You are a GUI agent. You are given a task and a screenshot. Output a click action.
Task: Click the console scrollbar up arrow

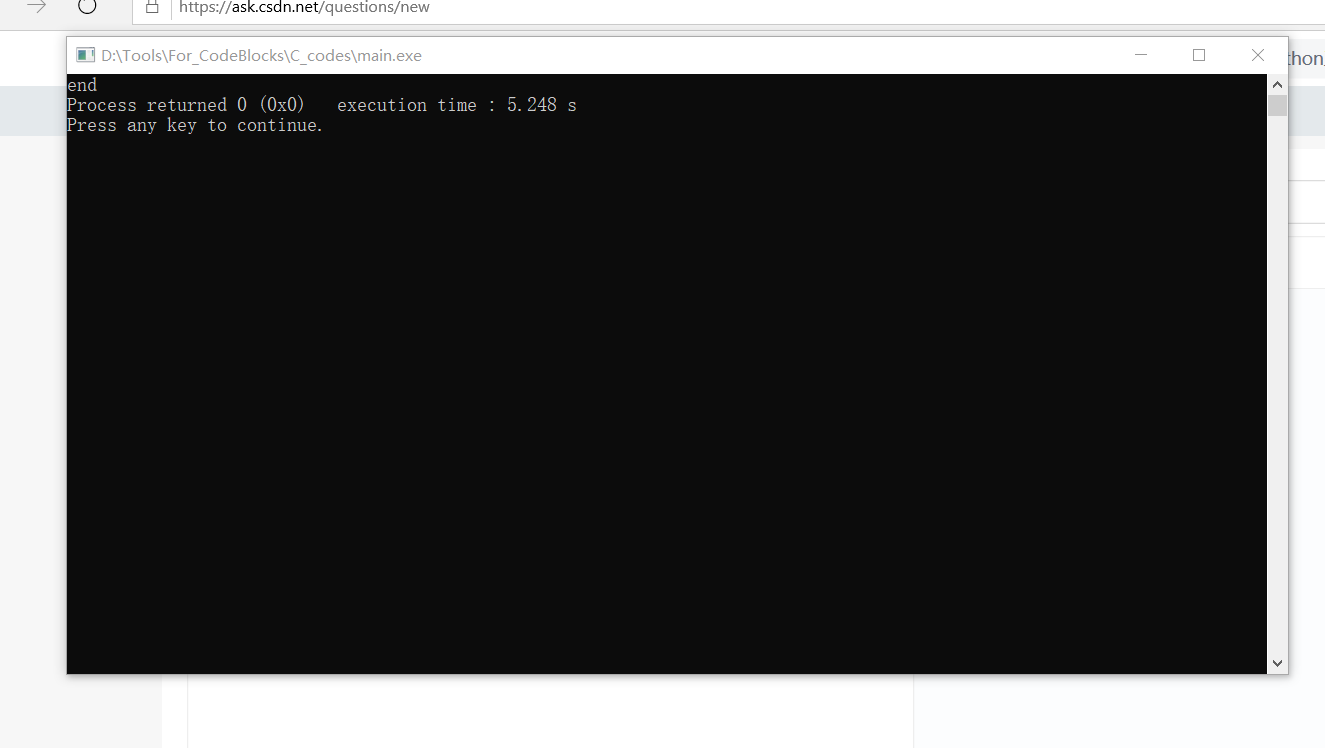[x=1277, y=85]
